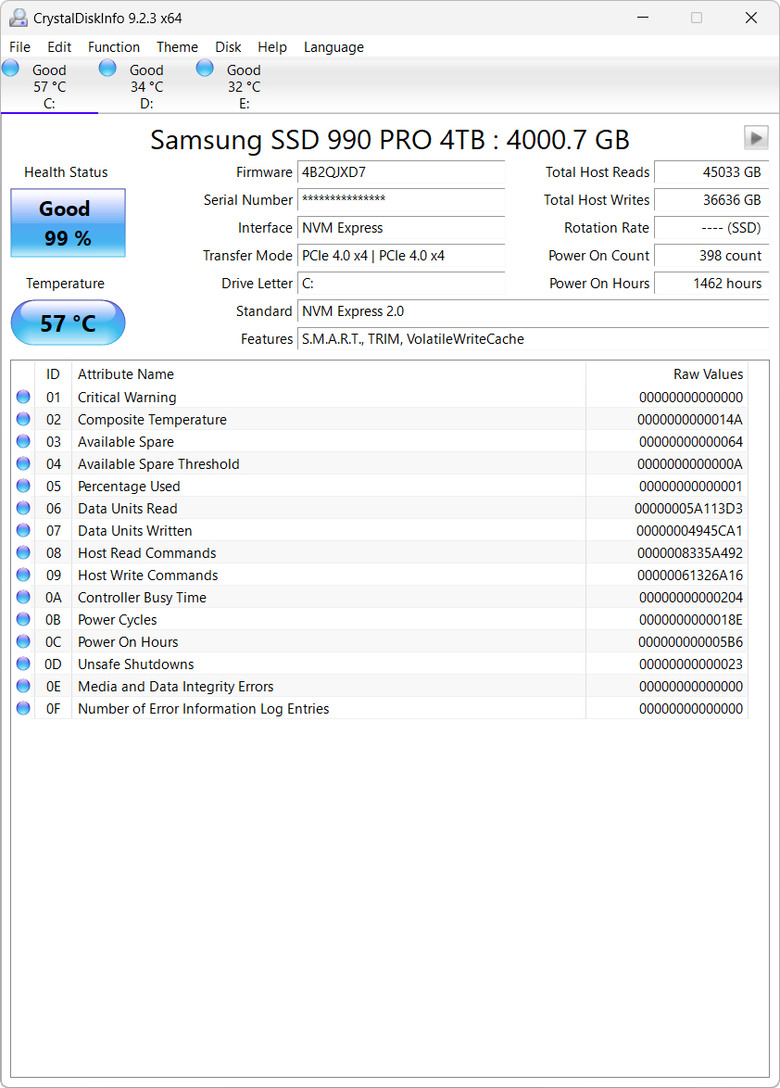
Task: Click the next disk arrow button
Action: tap(756, 137)
